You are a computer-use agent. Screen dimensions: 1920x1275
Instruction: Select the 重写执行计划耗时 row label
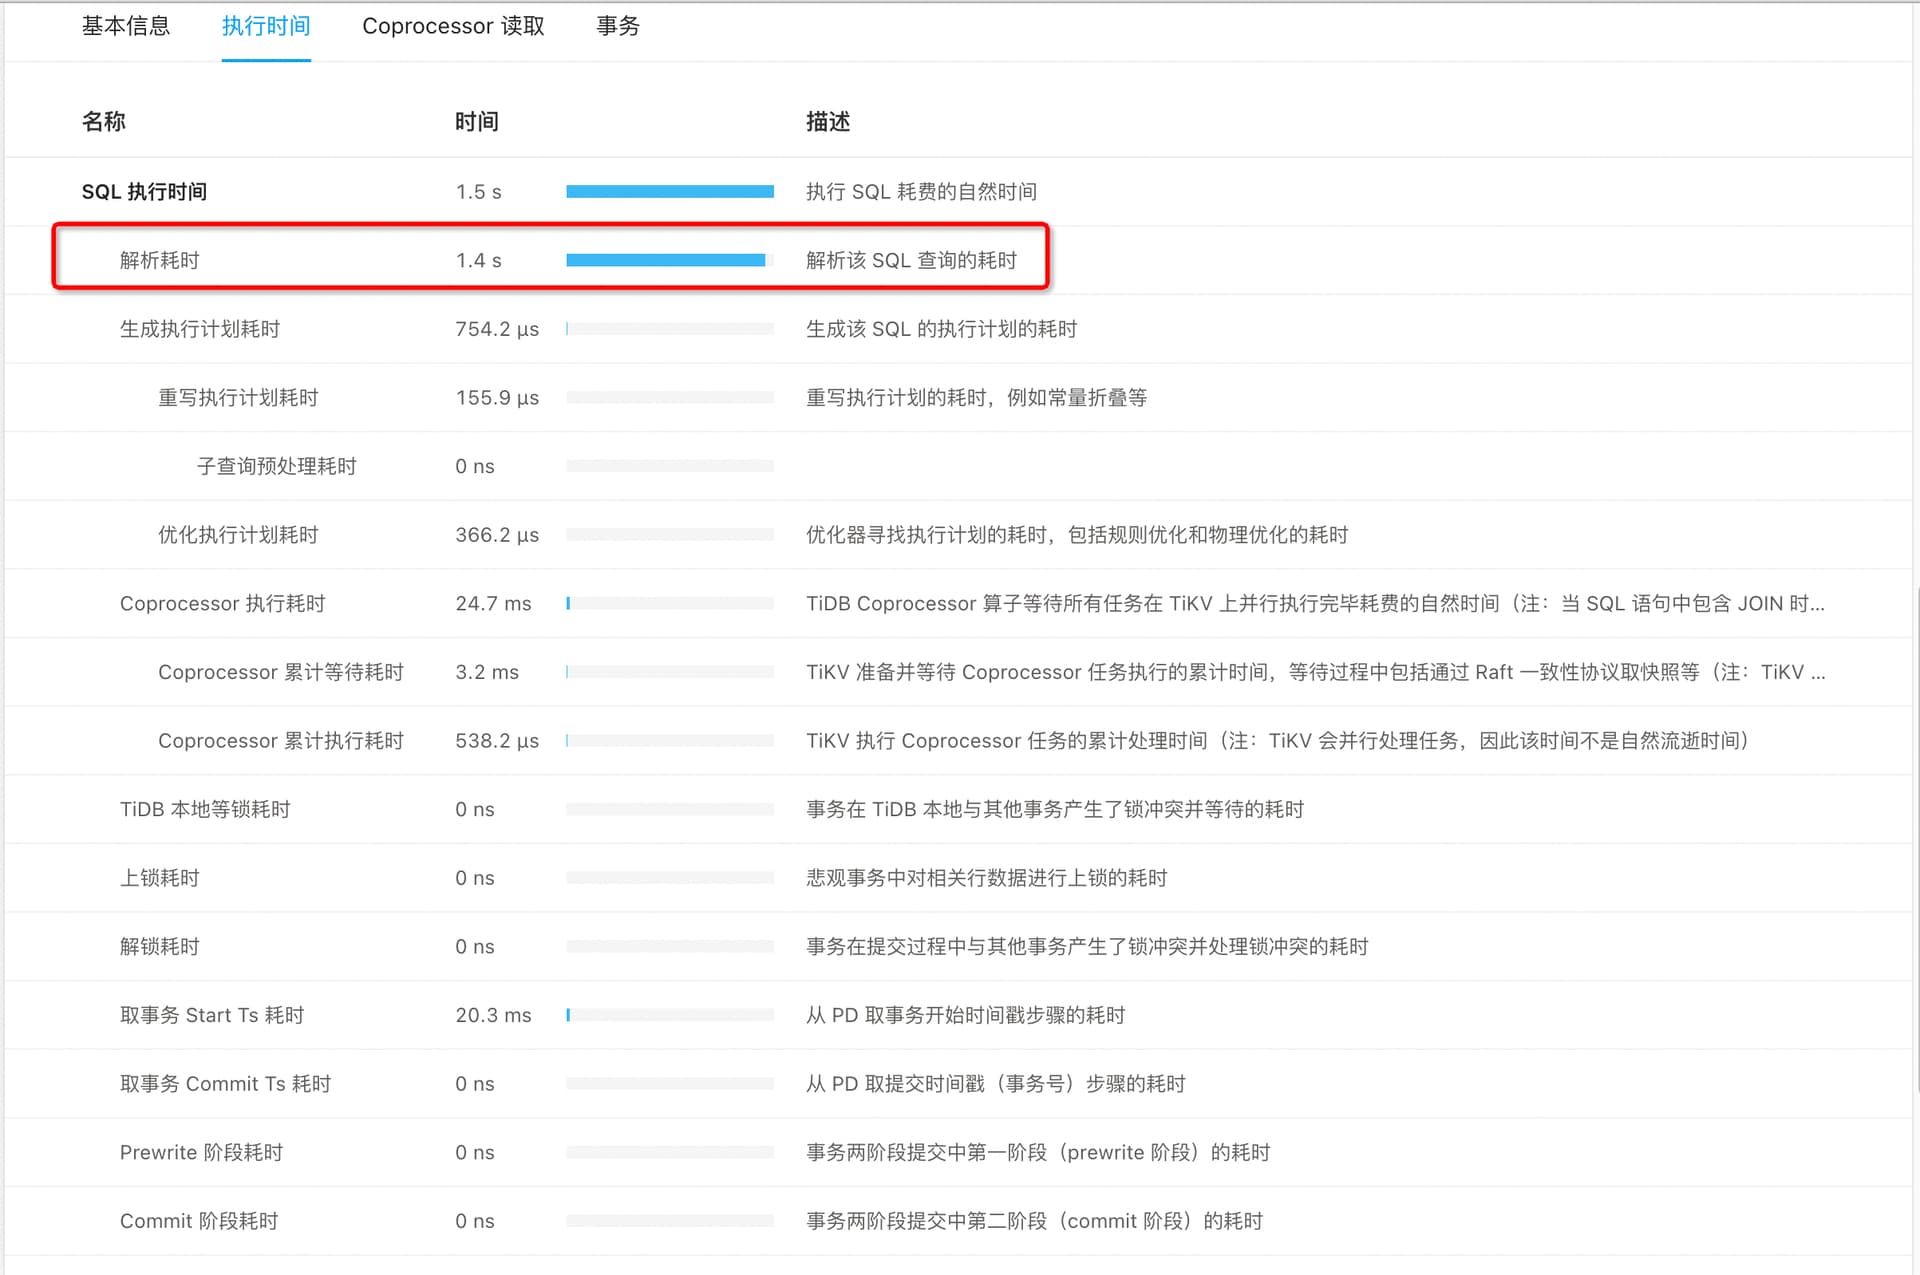pos(238,398)
